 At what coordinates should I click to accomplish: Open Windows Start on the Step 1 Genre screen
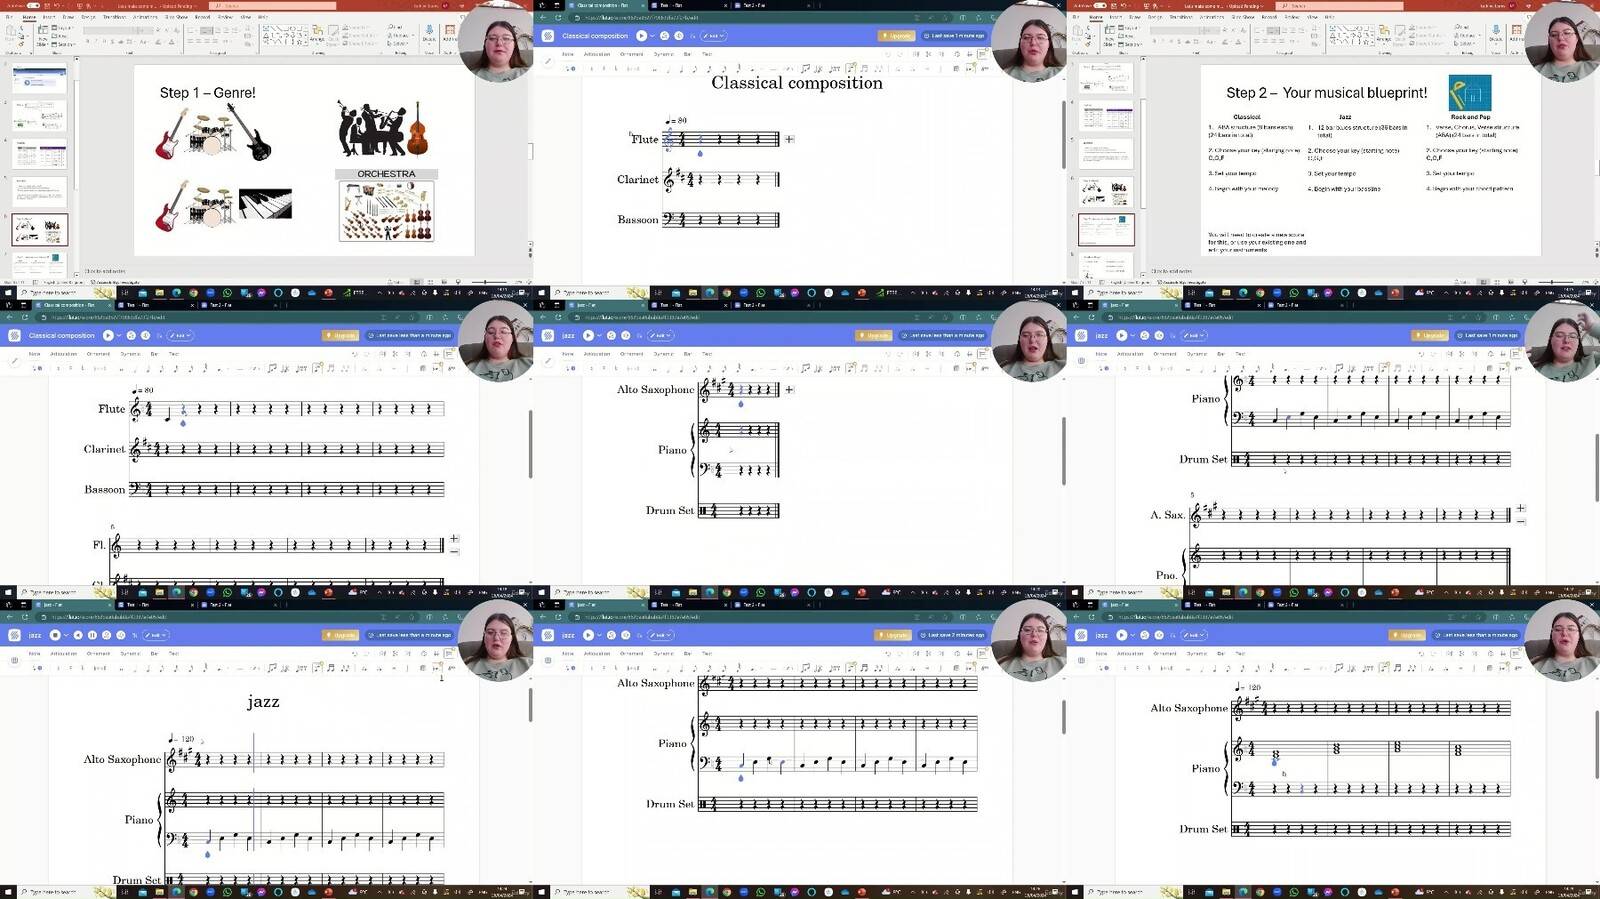(8, 293)
